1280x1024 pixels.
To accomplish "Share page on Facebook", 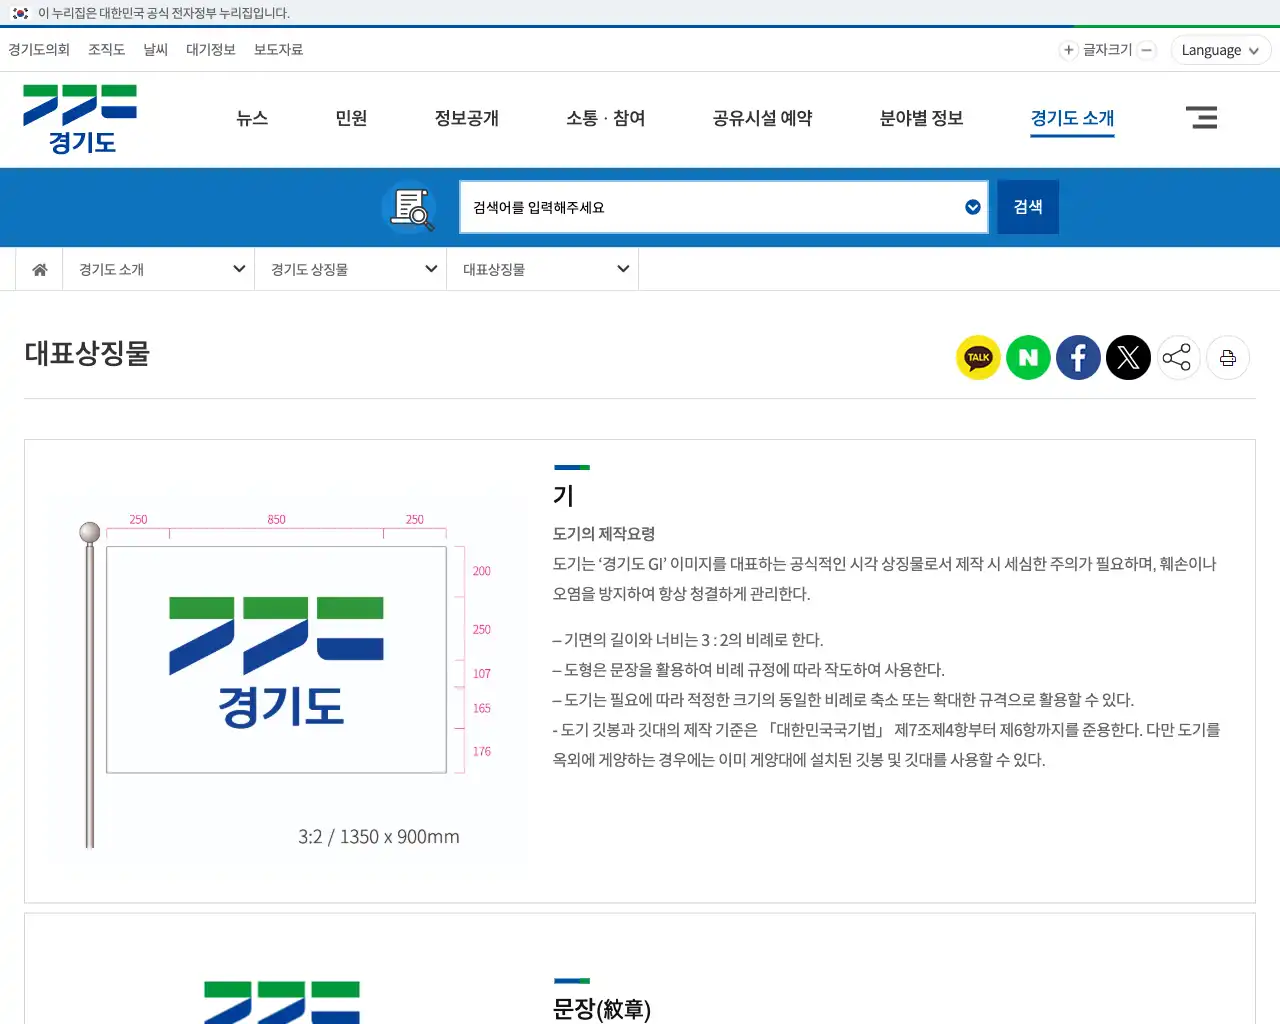I will [x=1078, y=358].
